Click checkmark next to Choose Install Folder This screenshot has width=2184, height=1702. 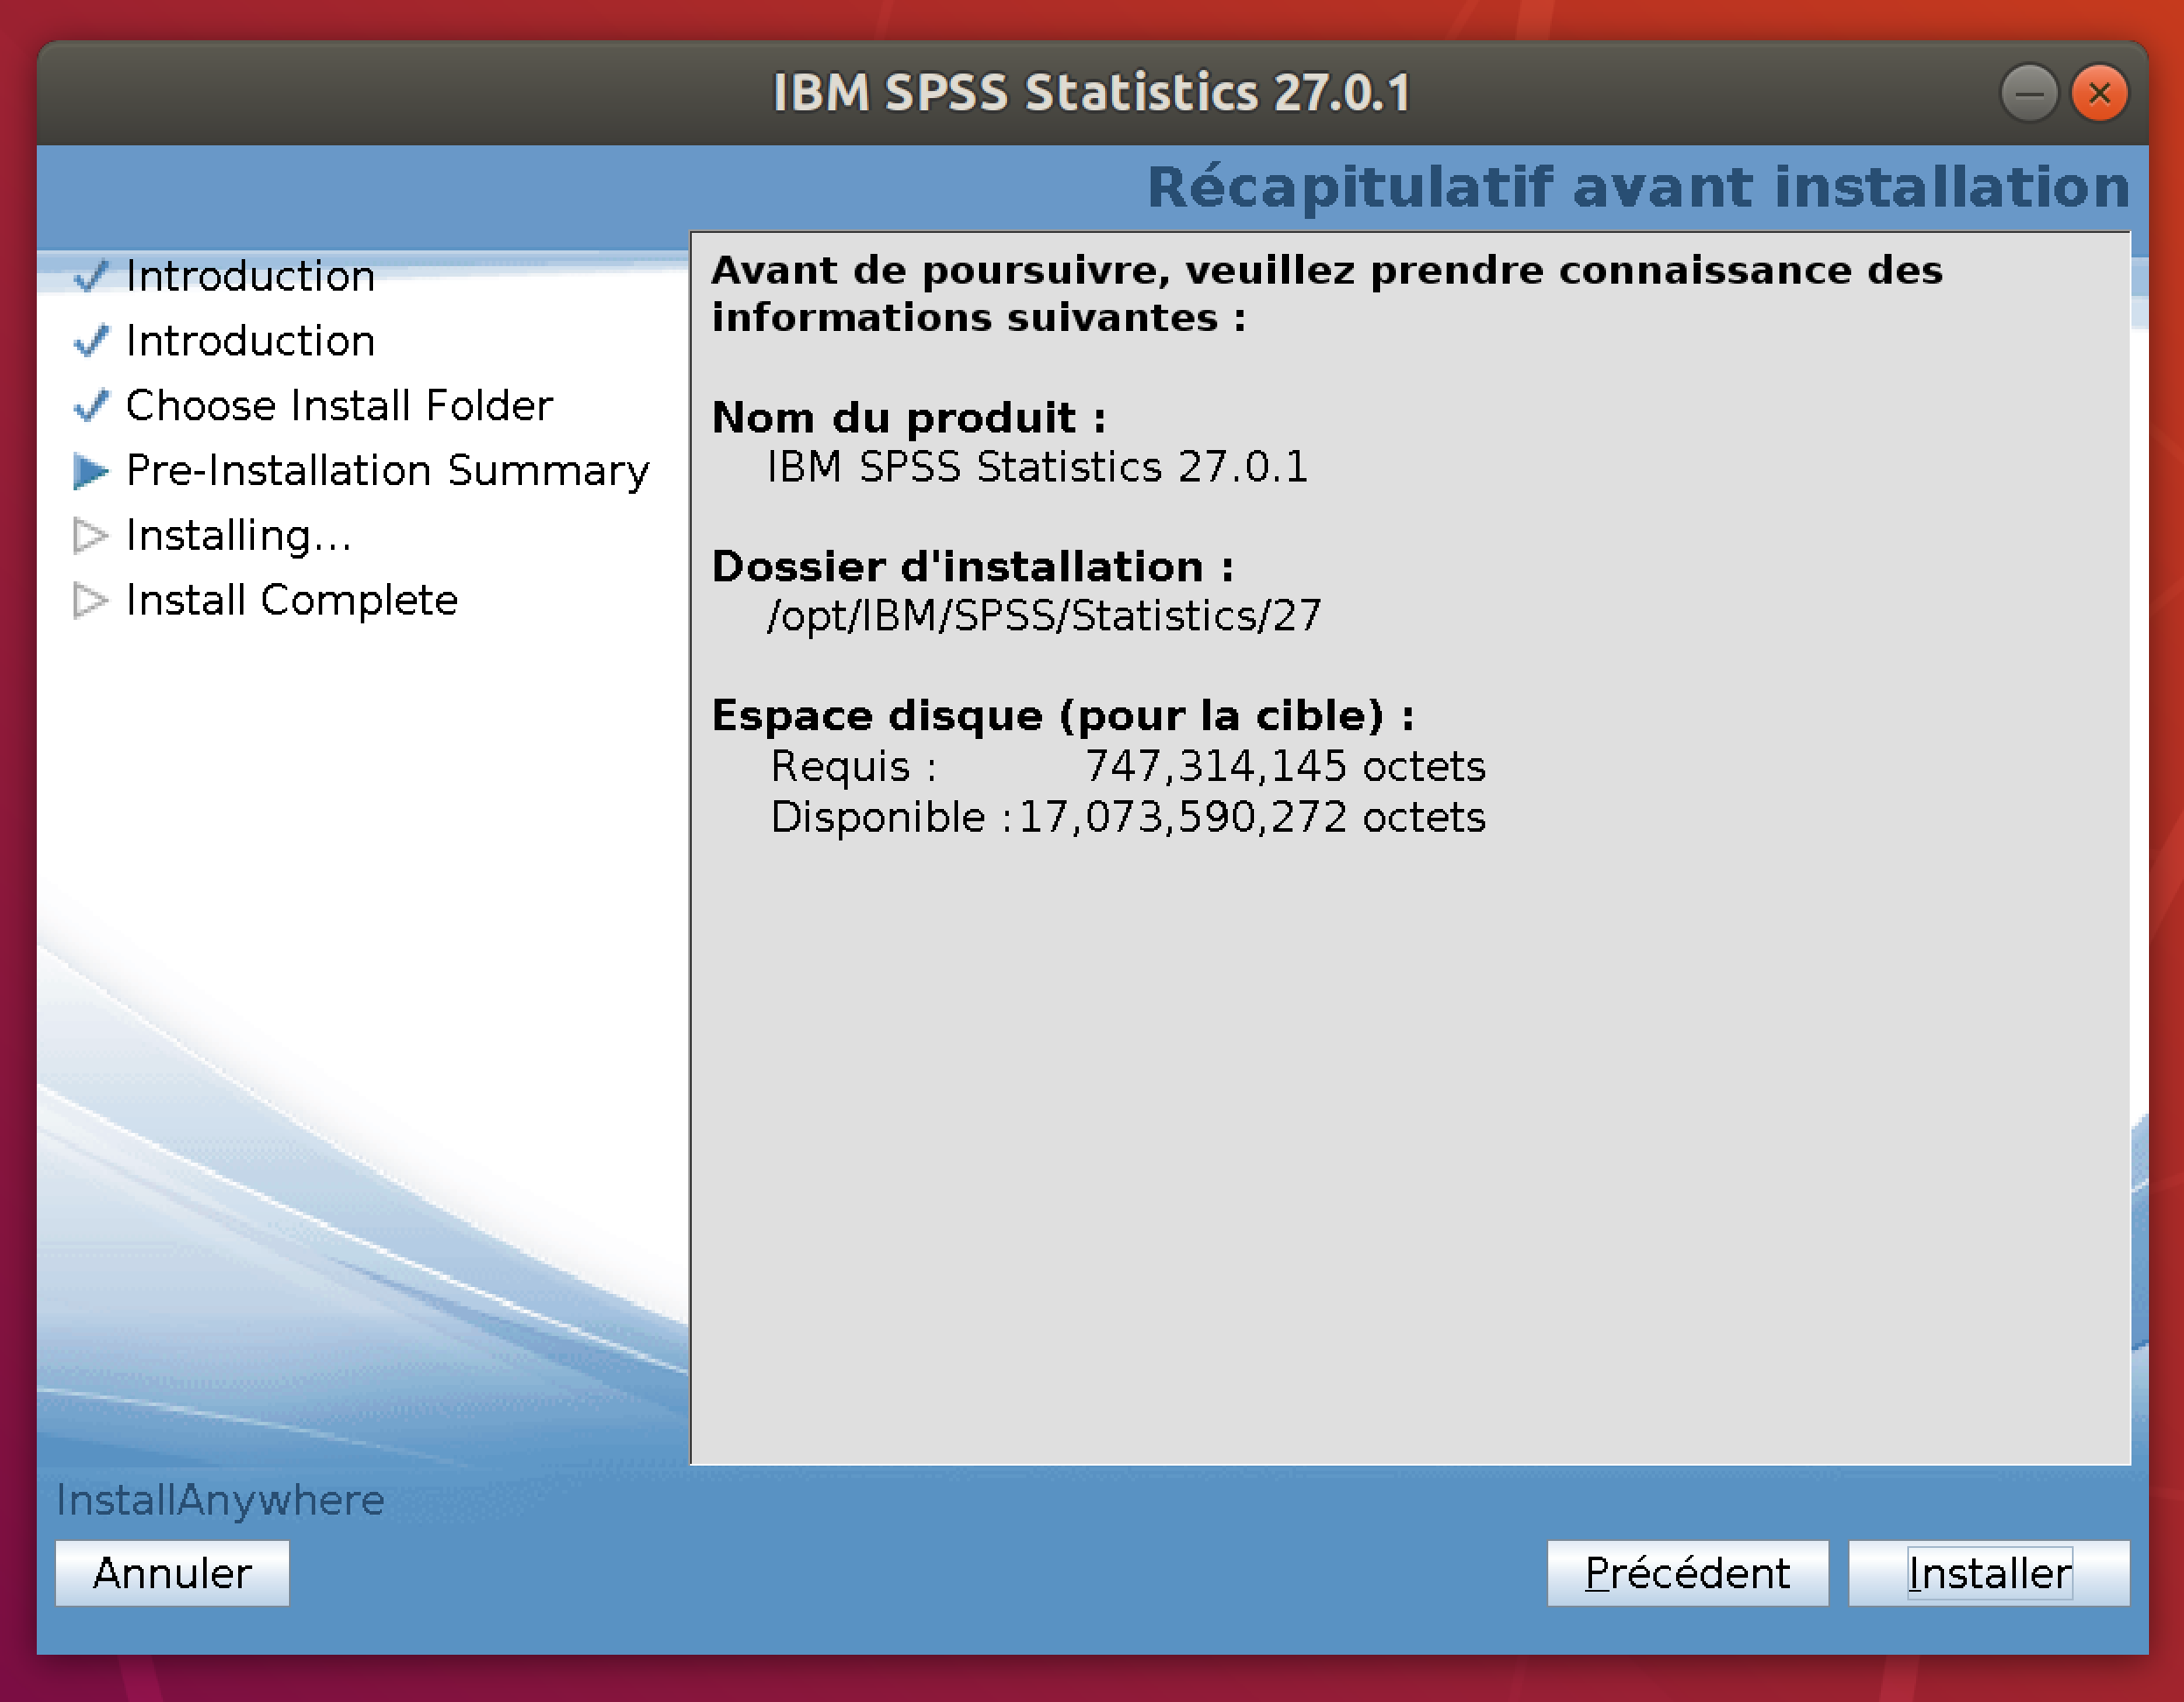click(90, 406)
